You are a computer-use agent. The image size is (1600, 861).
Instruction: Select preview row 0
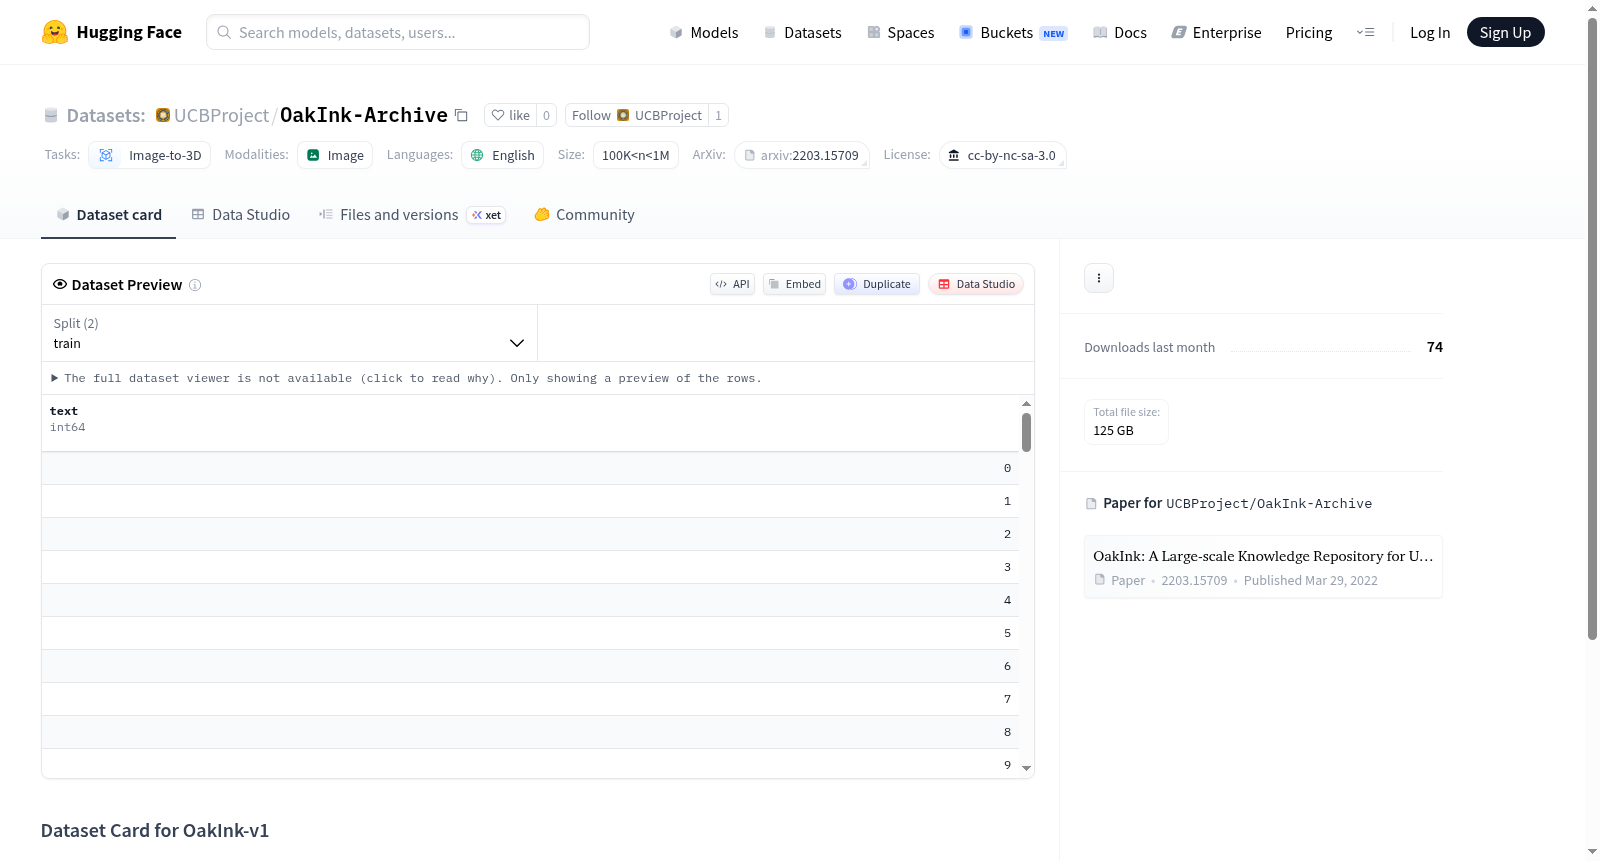coord(530,468)
